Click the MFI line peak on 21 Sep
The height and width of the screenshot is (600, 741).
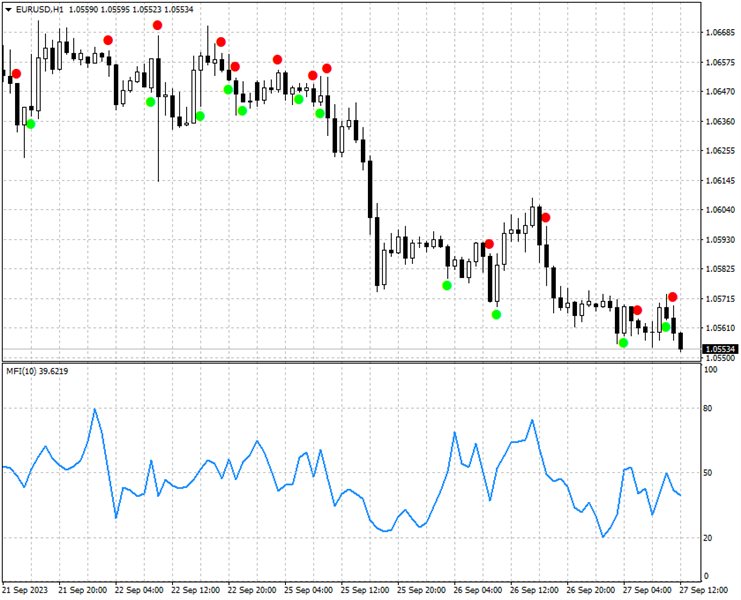[95, 409]
